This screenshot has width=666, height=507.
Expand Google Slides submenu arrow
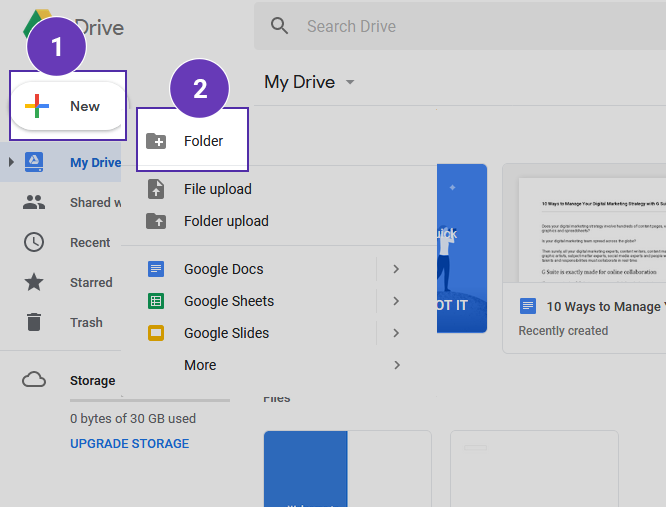396,333
